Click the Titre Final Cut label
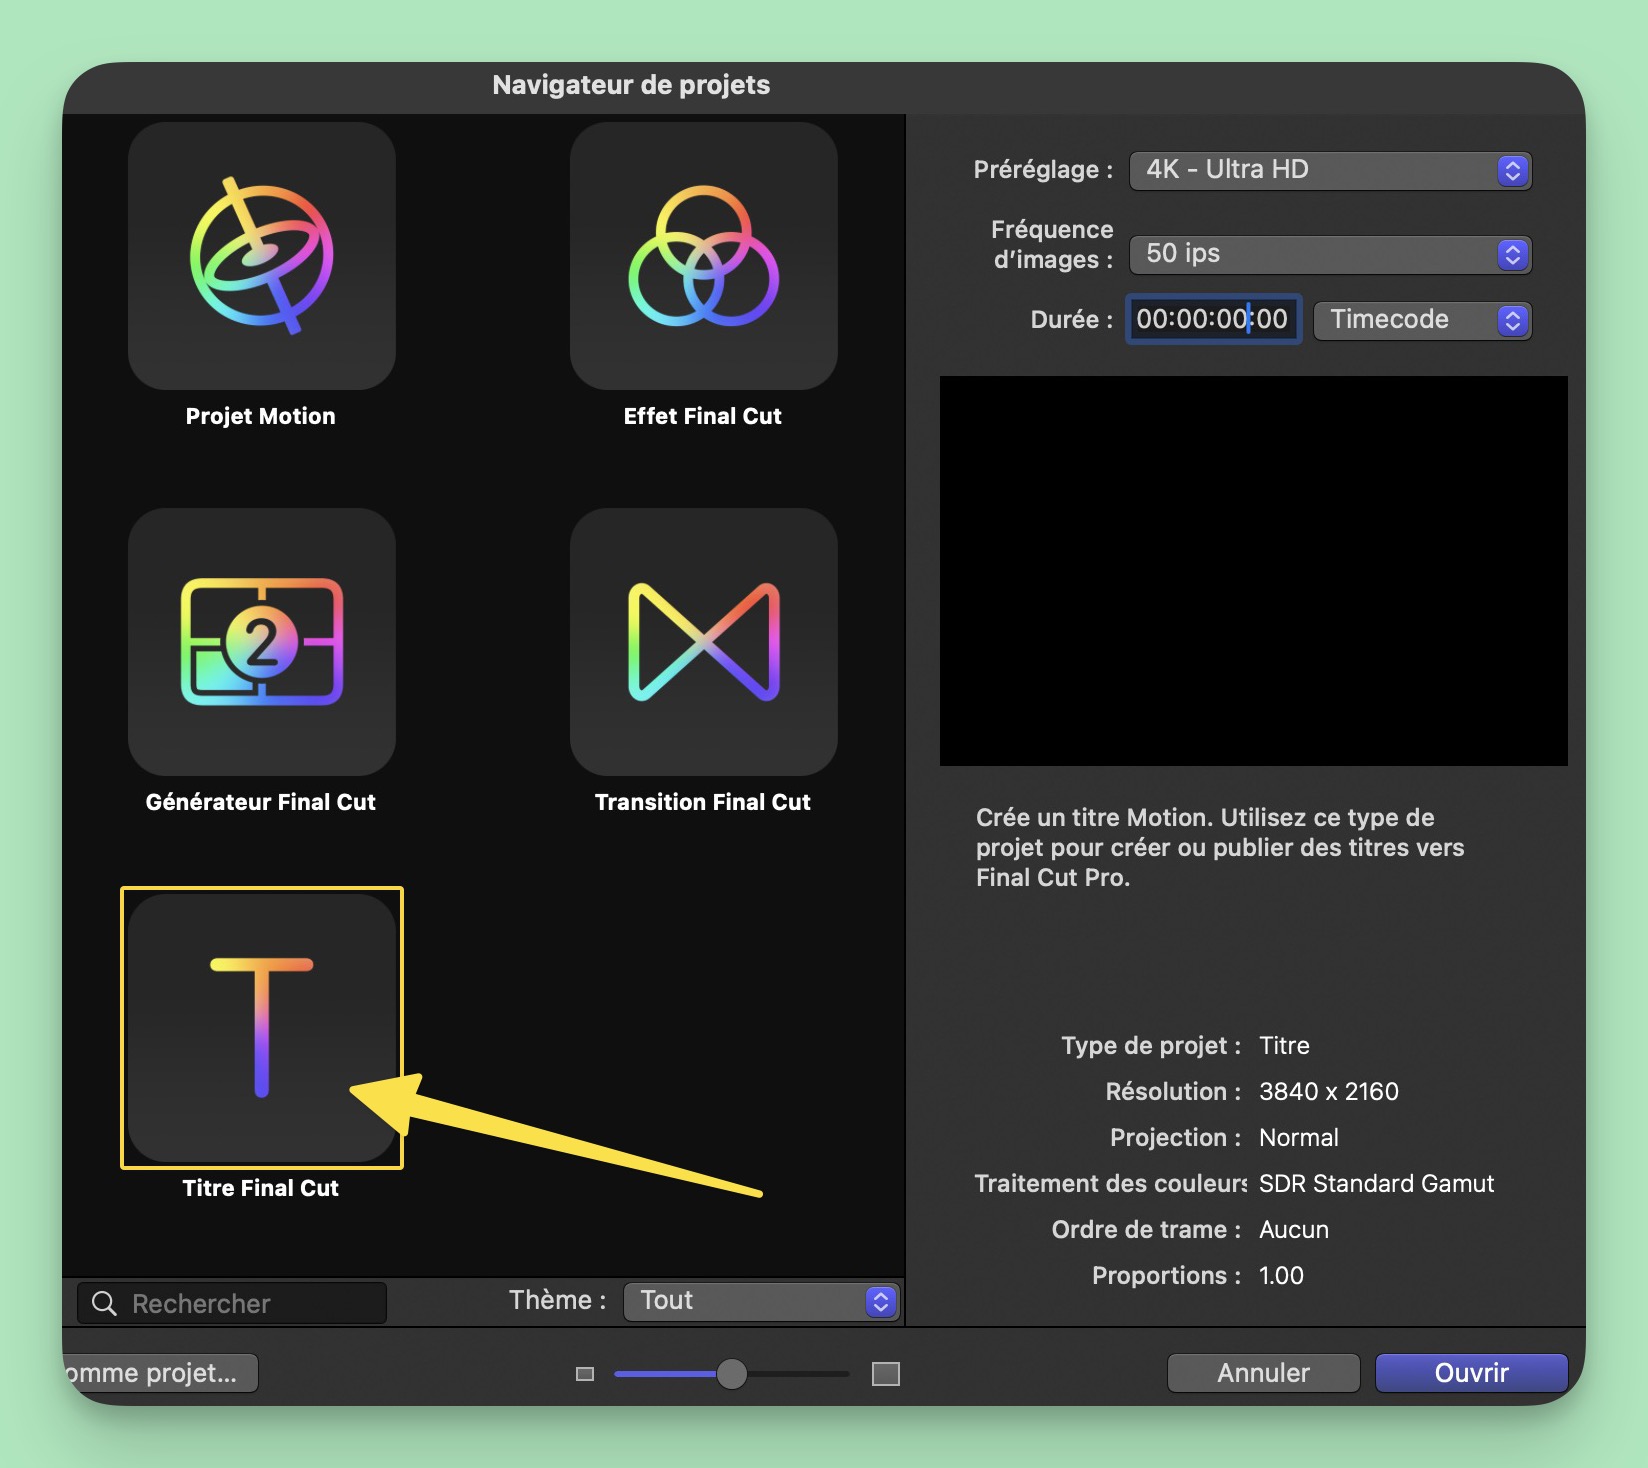The height and width of the screenshot is (1468, 1648). 261,1188
